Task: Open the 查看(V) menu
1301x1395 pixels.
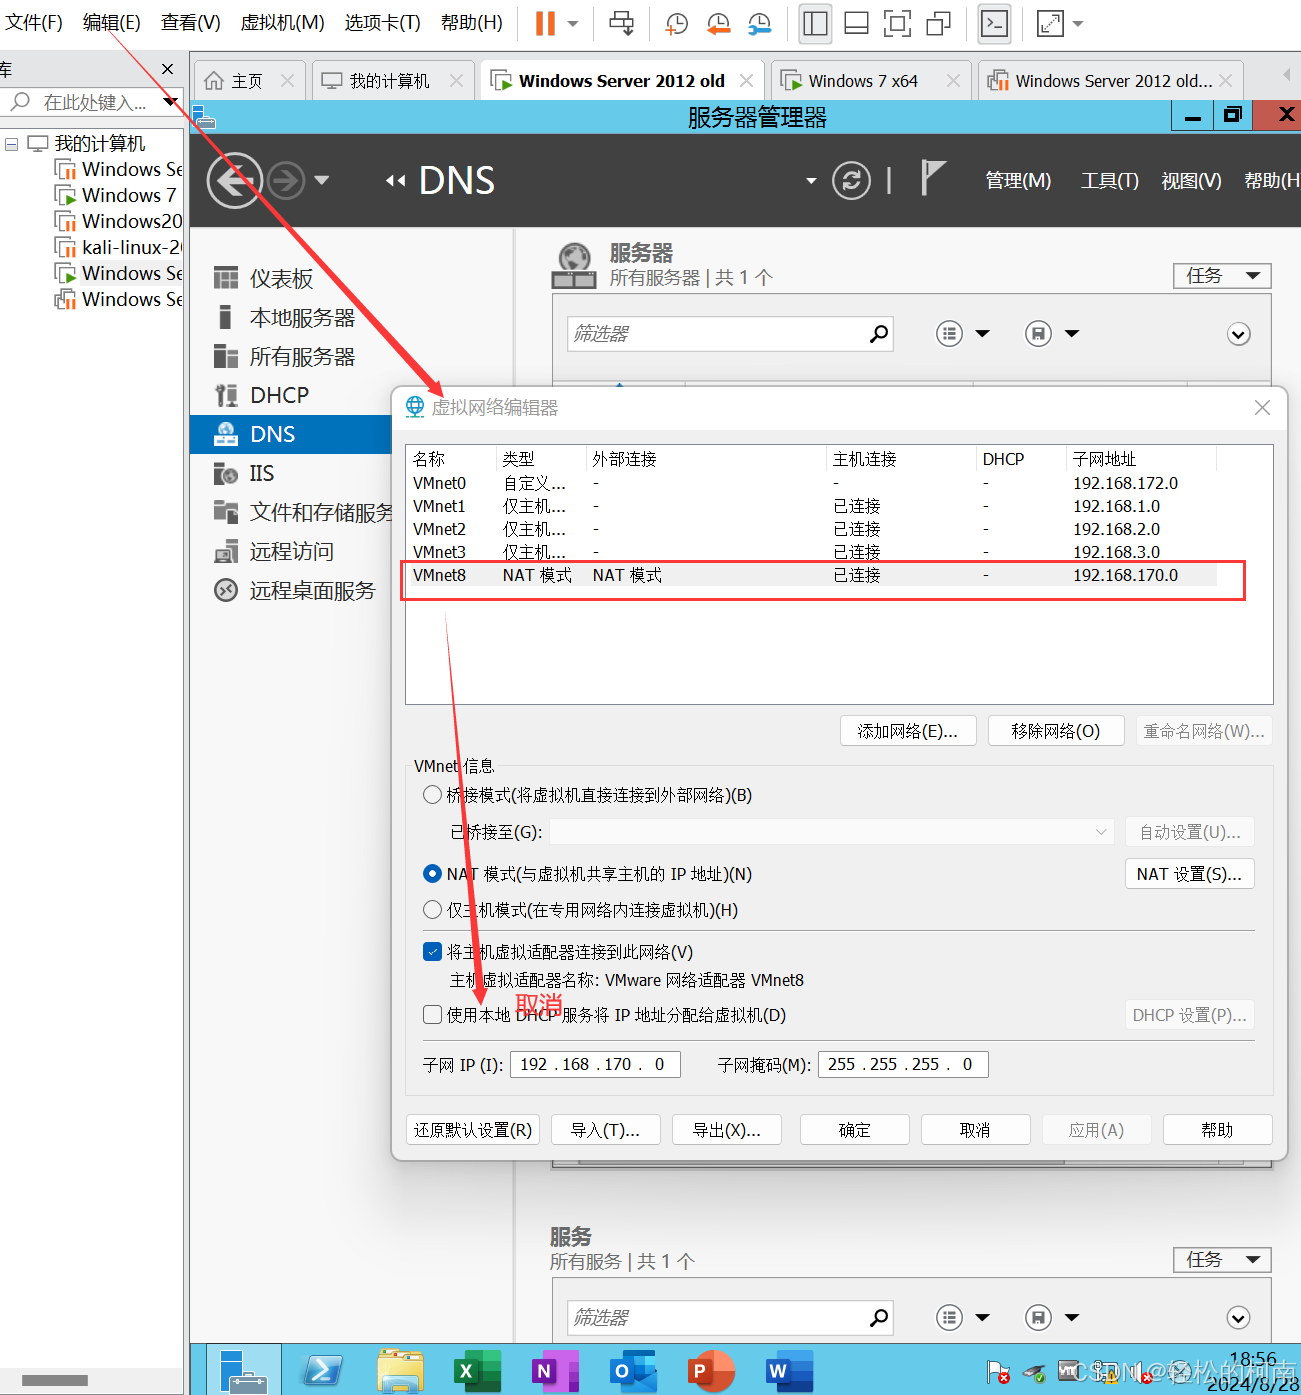Action: coord(190,22)
